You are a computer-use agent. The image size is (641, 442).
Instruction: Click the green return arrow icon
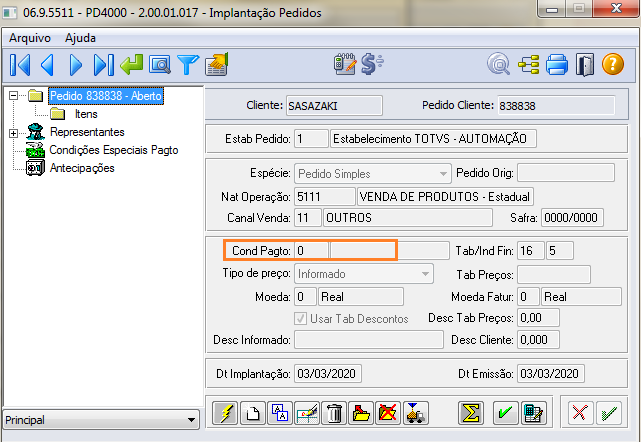pyautogui.click(x=132, y=65)
